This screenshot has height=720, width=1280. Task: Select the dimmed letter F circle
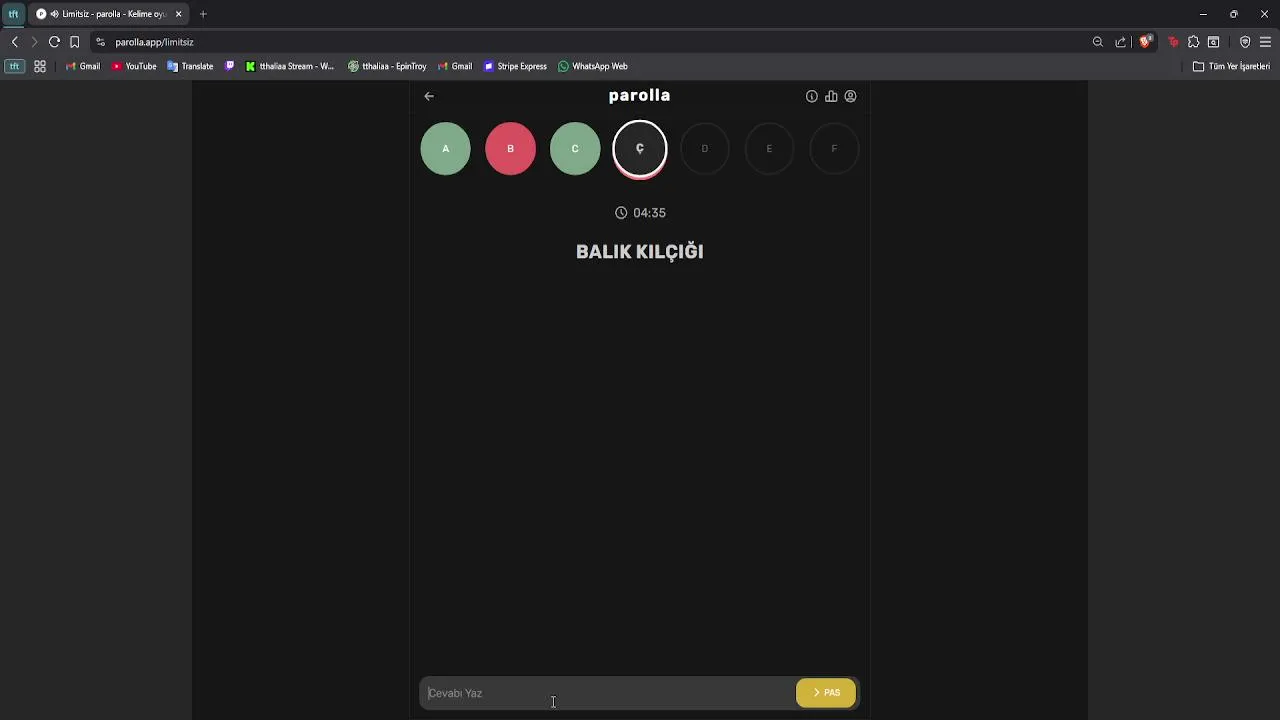coord(834,148)
